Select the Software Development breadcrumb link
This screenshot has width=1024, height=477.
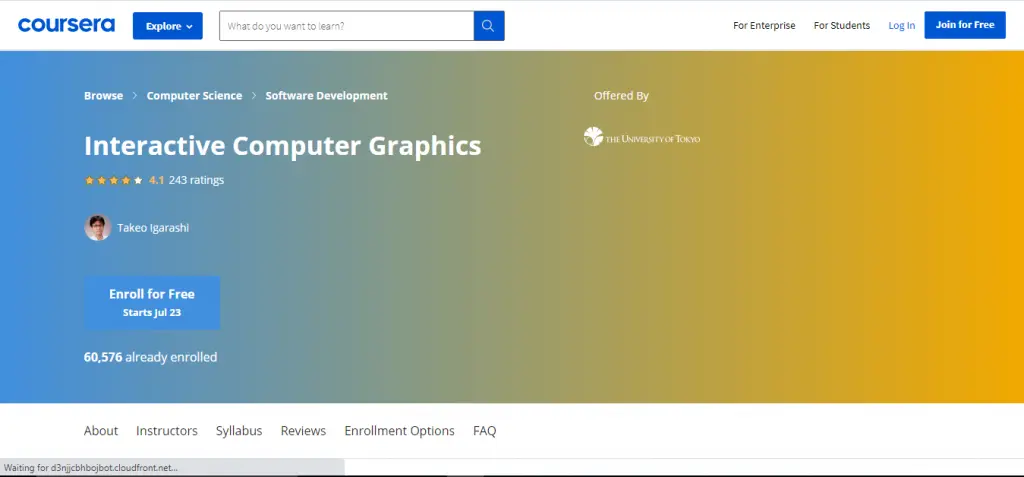[326, 96]
